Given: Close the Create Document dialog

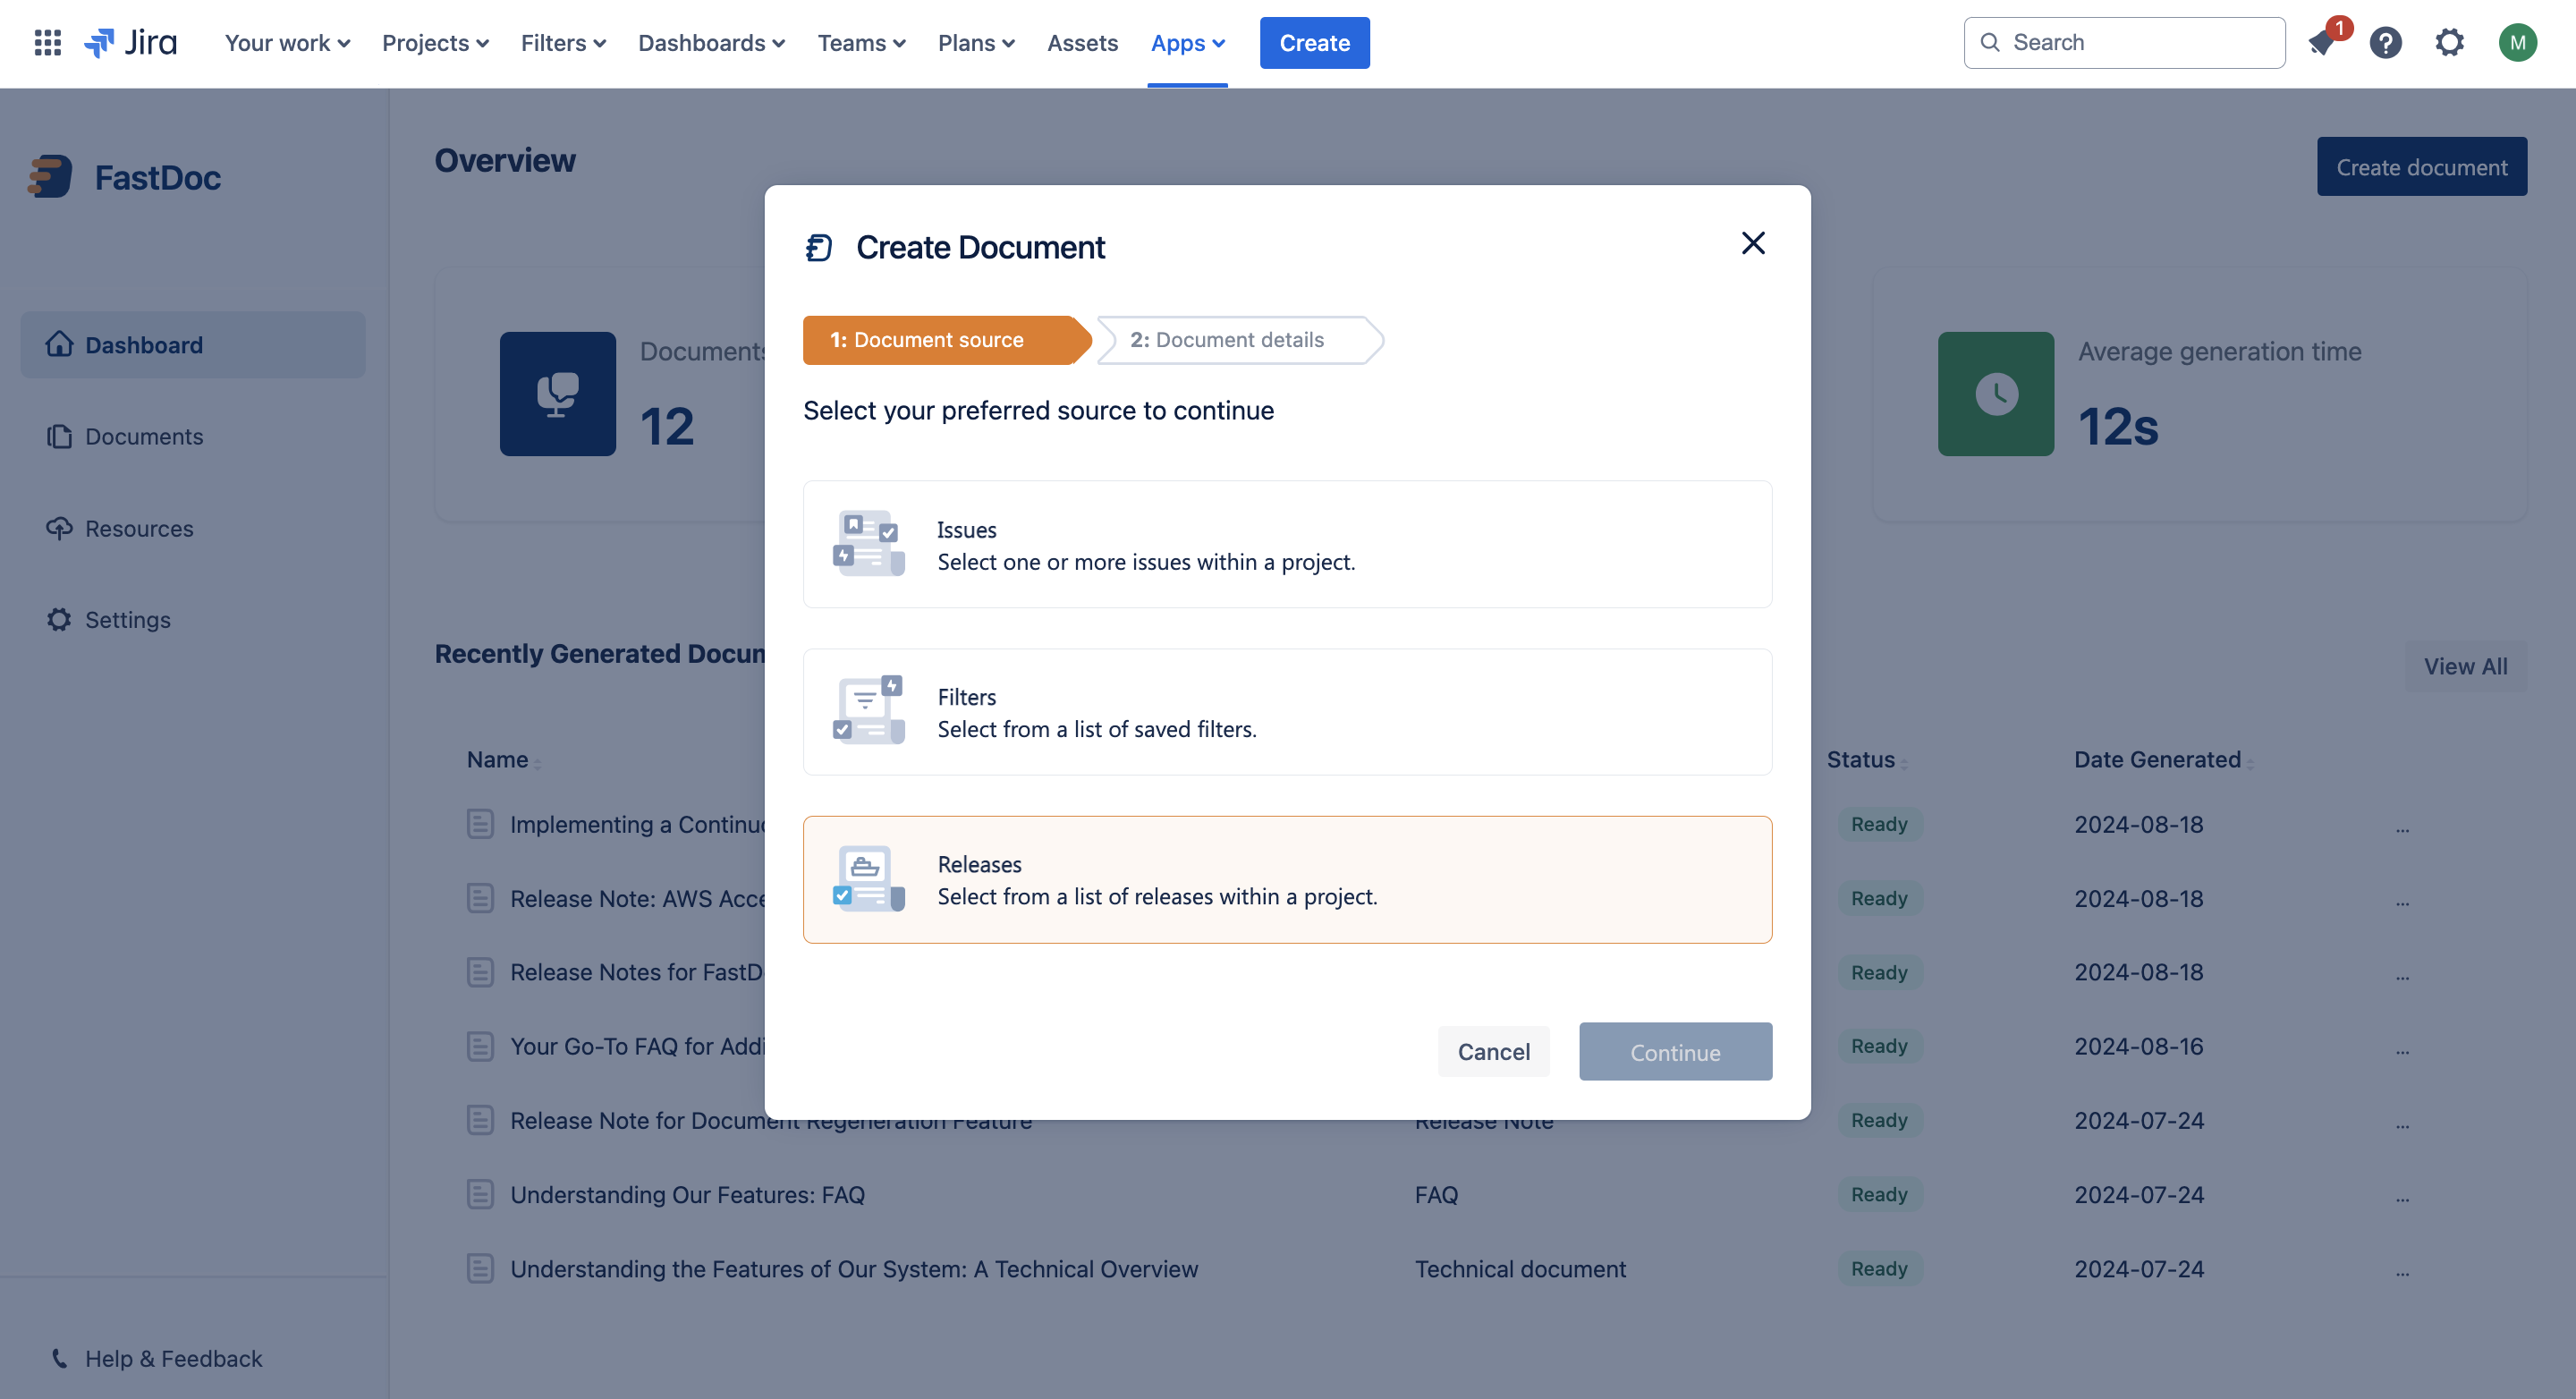Looking at the screenshot, I should (x=1753, y=243).
